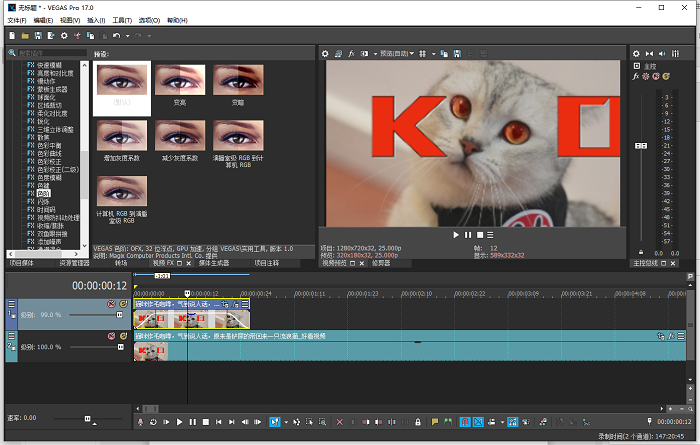Screen dimensions: 700x445
Task: Open video preview settings gear icon
Action: (x=325, y=52)
